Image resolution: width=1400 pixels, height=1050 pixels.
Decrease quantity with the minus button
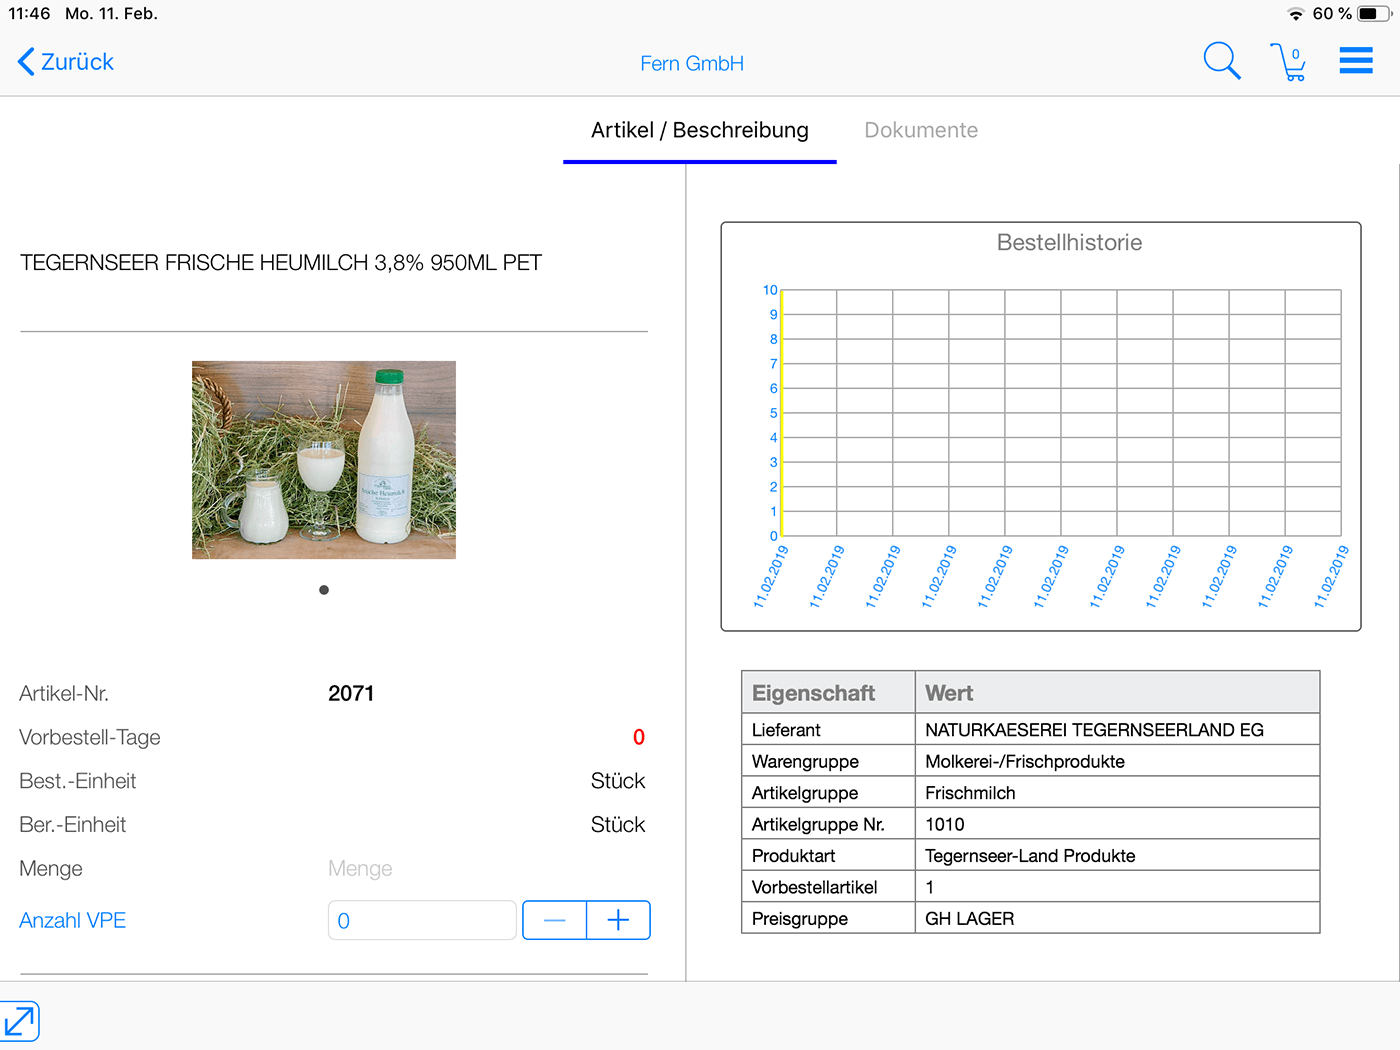coord(555,920)
